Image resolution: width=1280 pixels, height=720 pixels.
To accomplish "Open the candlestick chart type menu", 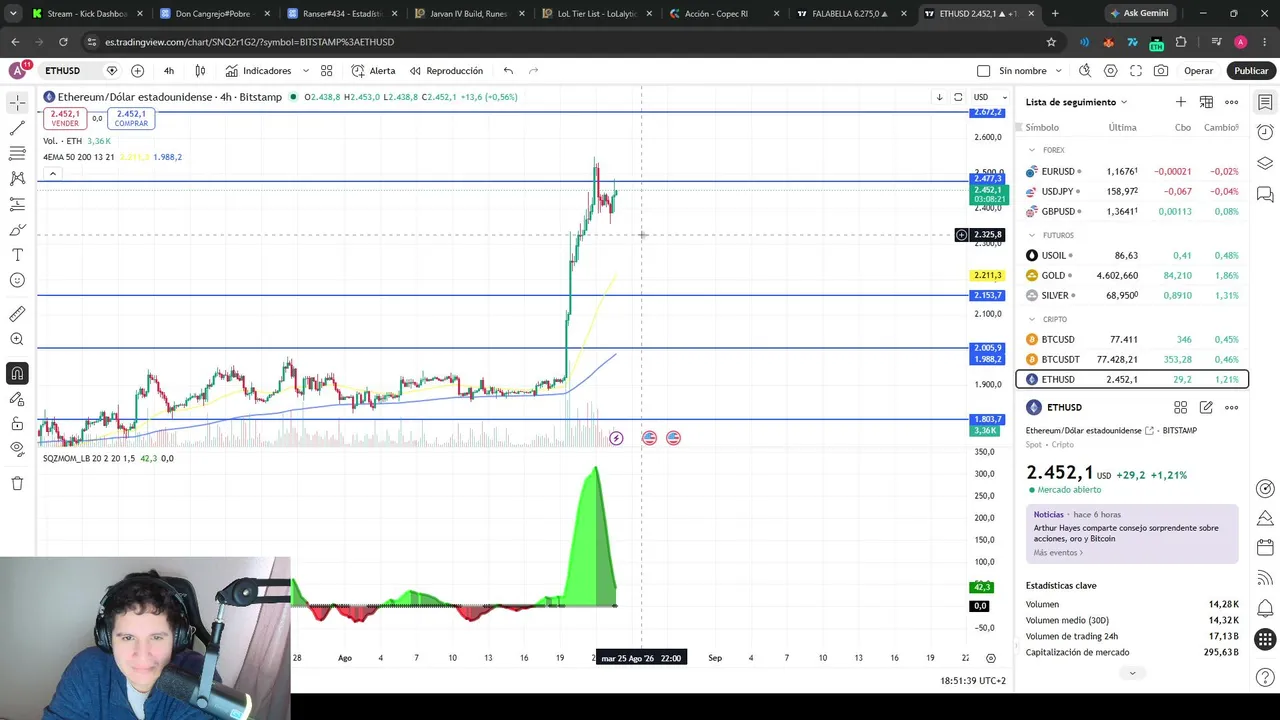I will tap(200, 71).
